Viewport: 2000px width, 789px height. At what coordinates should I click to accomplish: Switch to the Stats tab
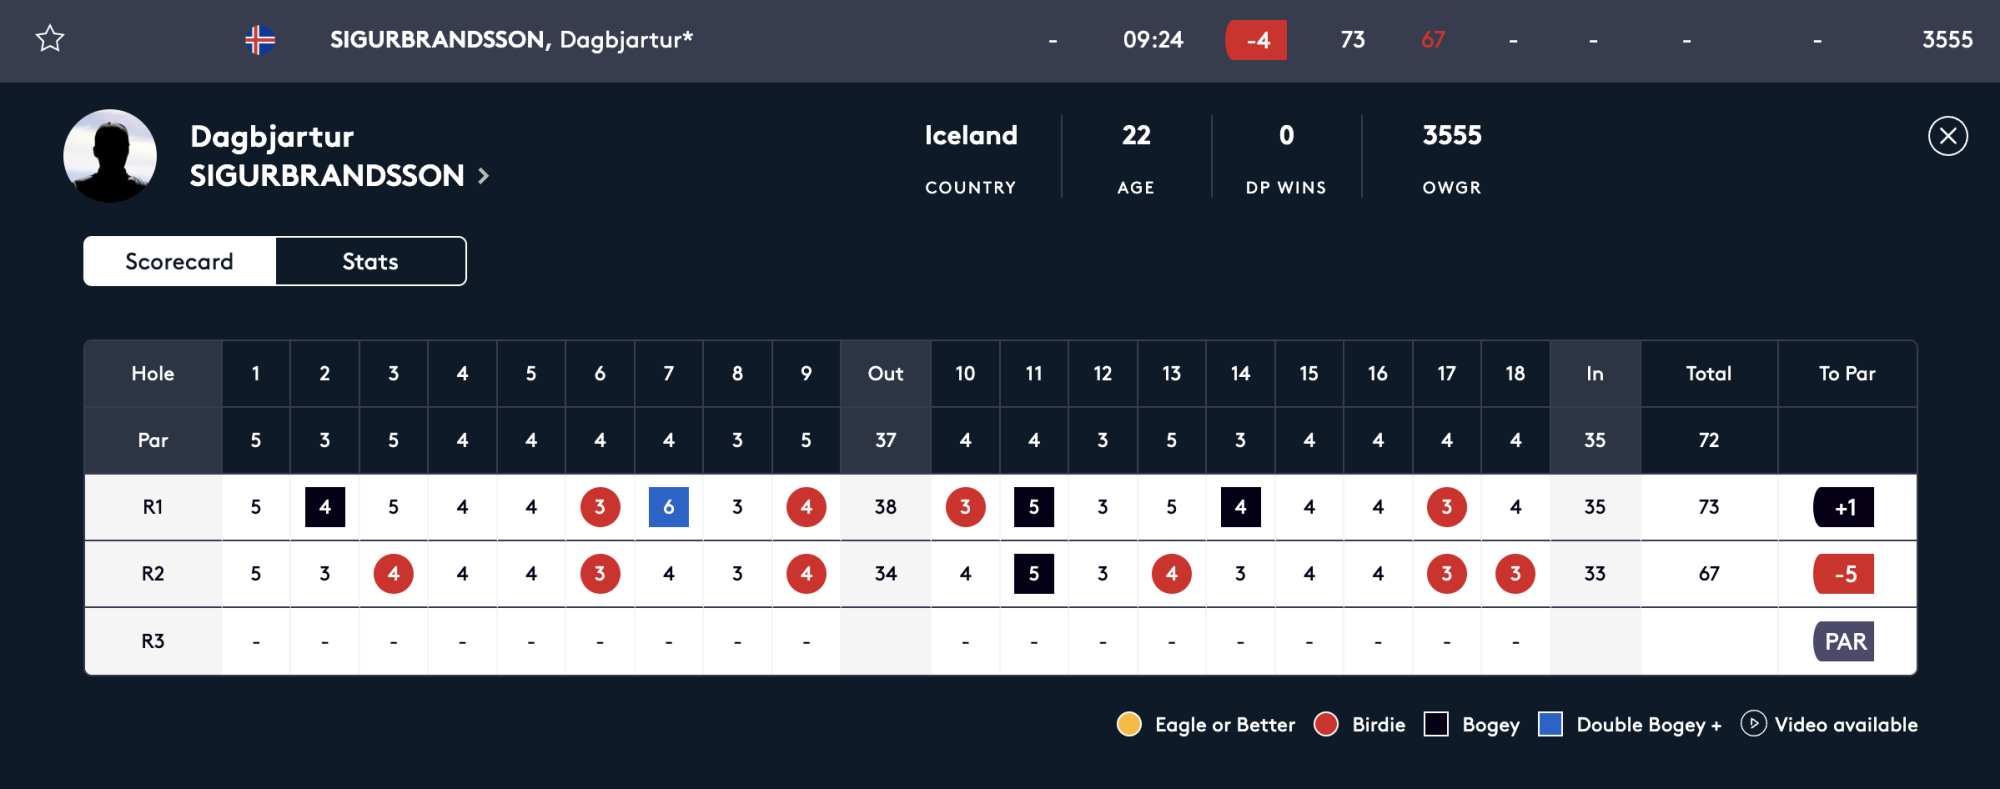click(x=370, y=261)
